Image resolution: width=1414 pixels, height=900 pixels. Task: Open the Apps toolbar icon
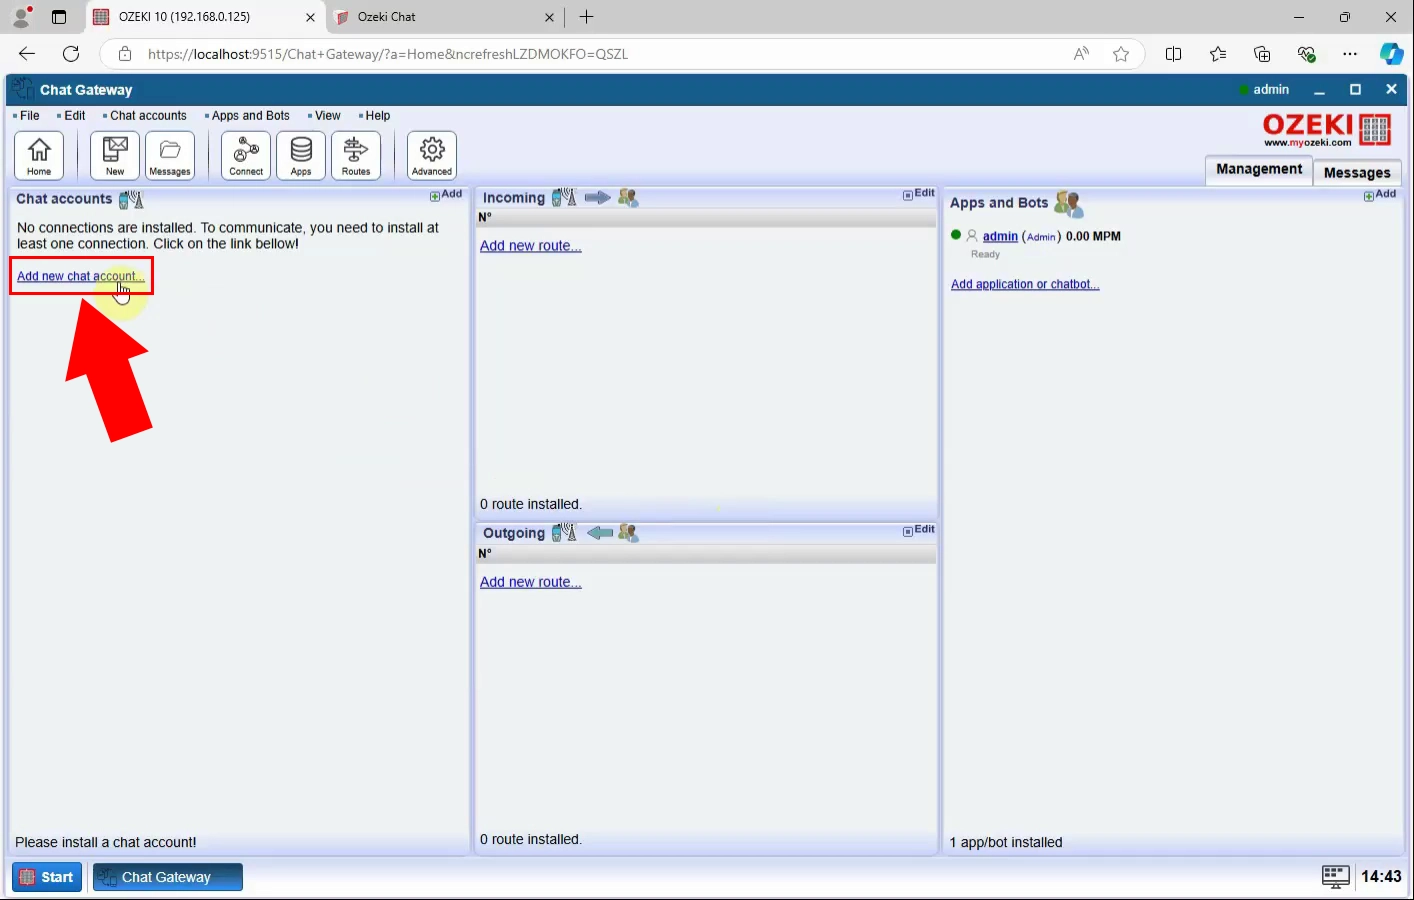pos(301,156)
